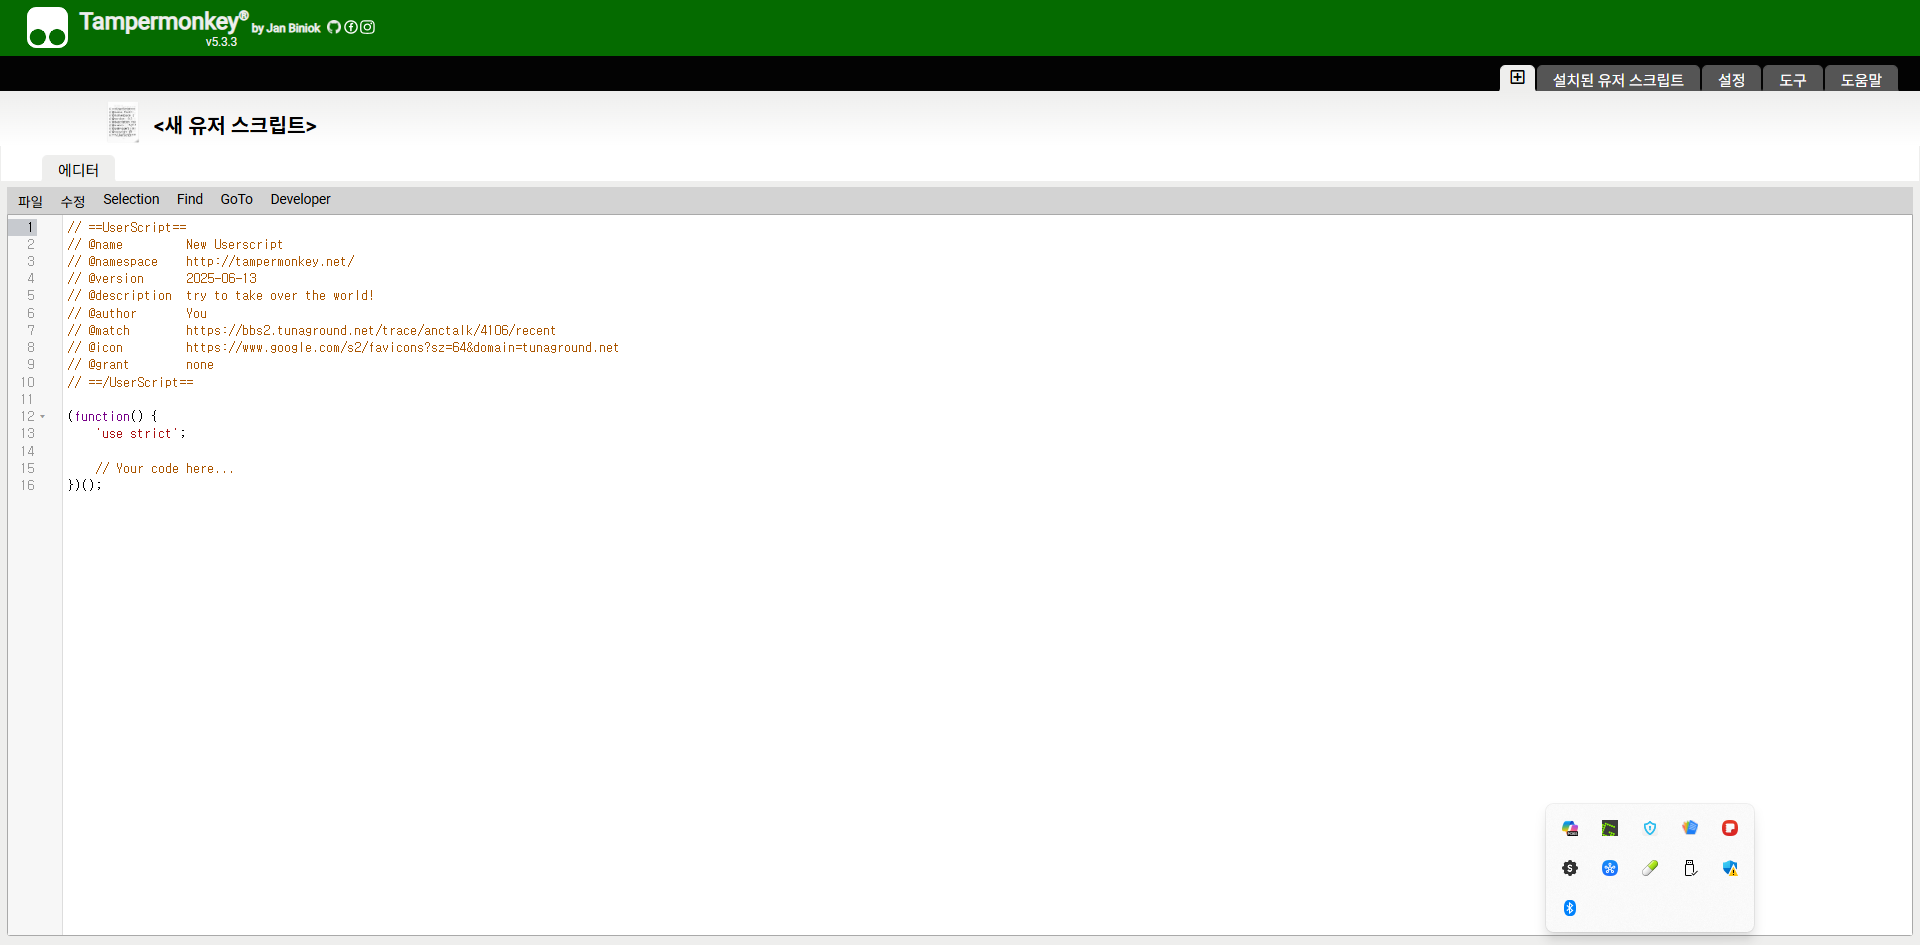This screenshot has height=945, width=1920.
Task: Open the Instagram icon link
Action: point(368,27)
